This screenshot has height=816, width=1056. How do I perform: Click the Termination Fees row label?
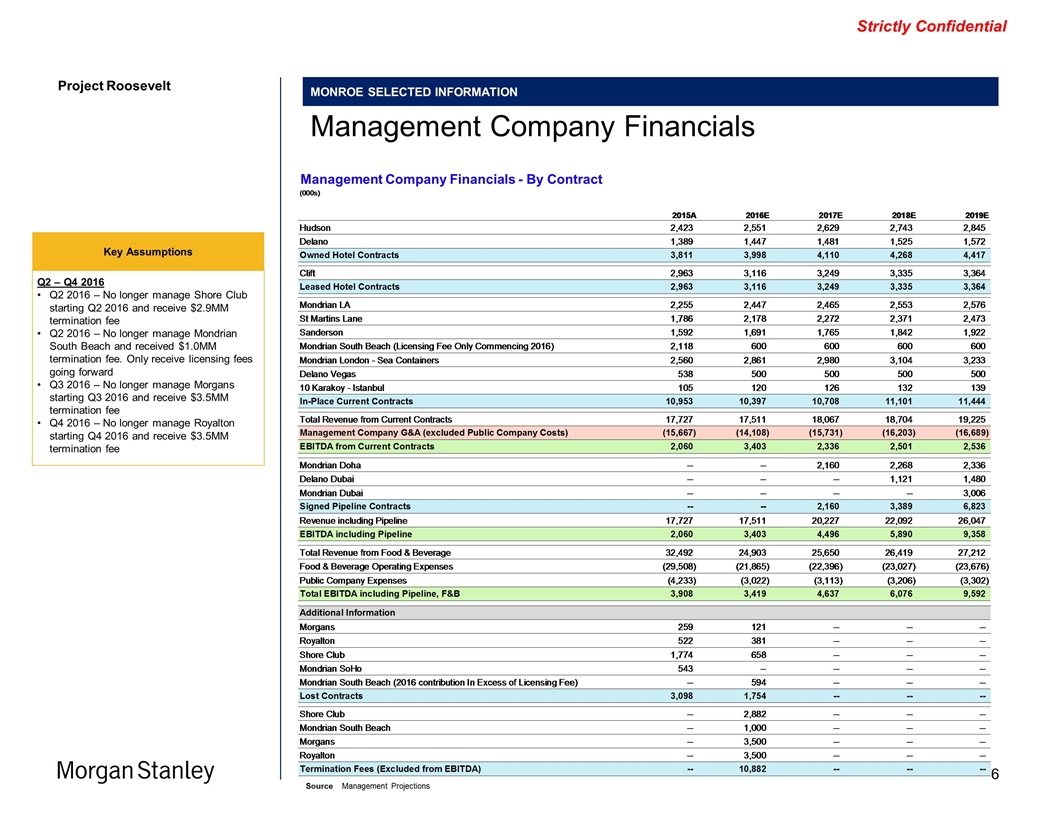390,768
